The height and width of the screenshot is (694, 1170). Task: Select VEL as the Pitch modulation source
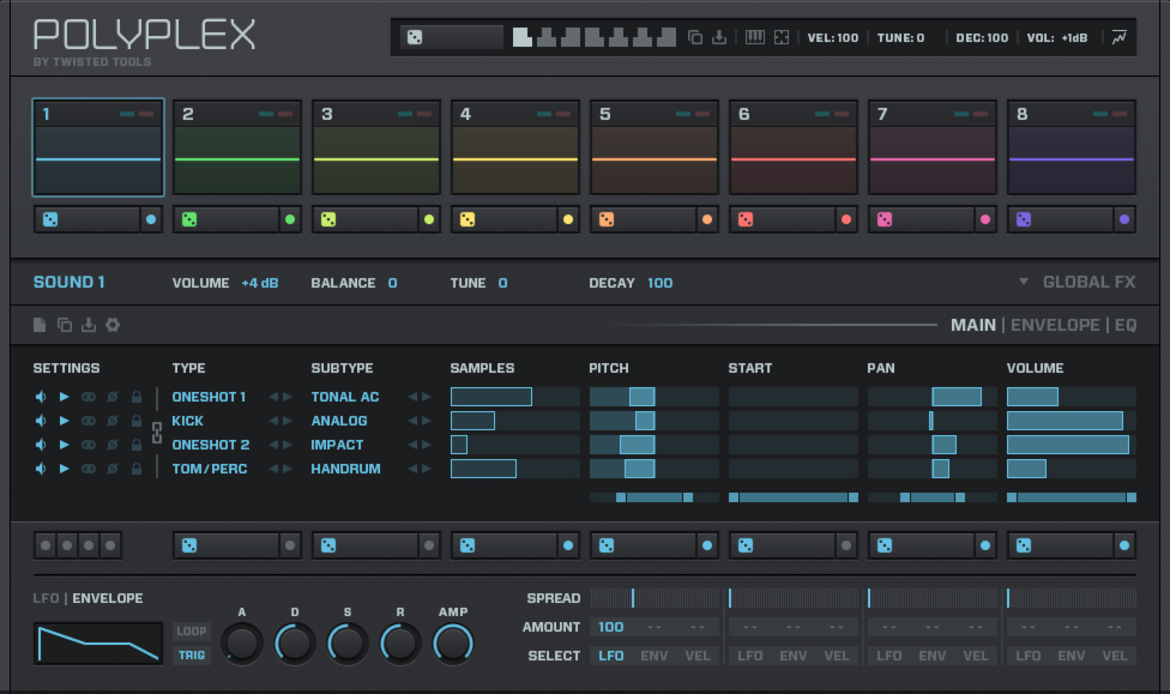point(698,656)
